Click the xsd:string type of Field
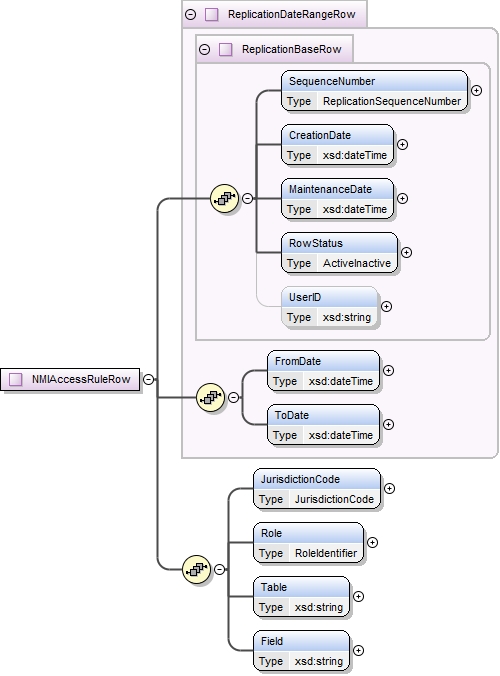Image resolution: width=500 pixels, height=676 pixels. point(319,661)
